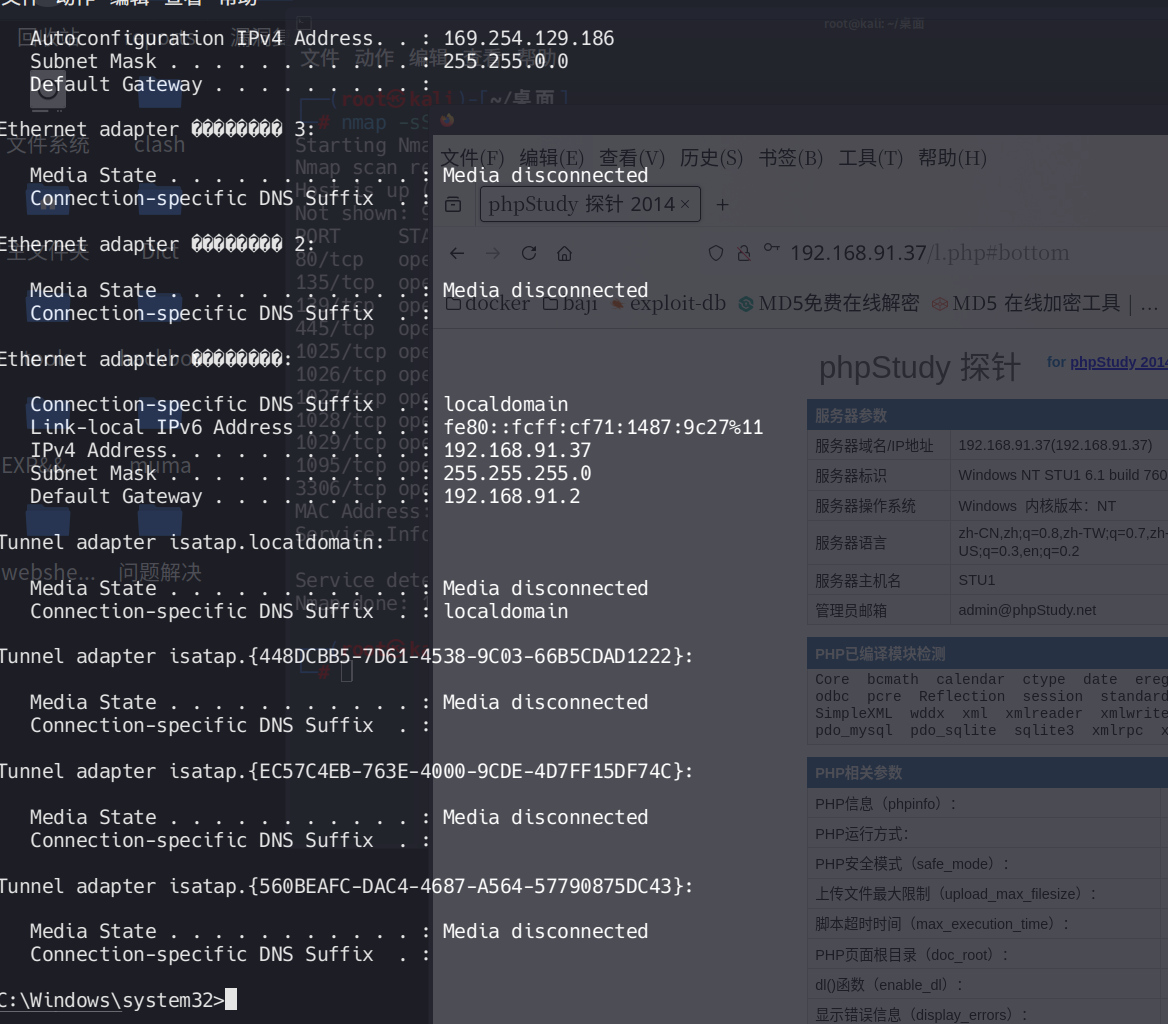Reload the phpStudy page in Firefox
Image resolution: width=1168 pixels, height=1024 pixels.
click(x=529, y=253)
